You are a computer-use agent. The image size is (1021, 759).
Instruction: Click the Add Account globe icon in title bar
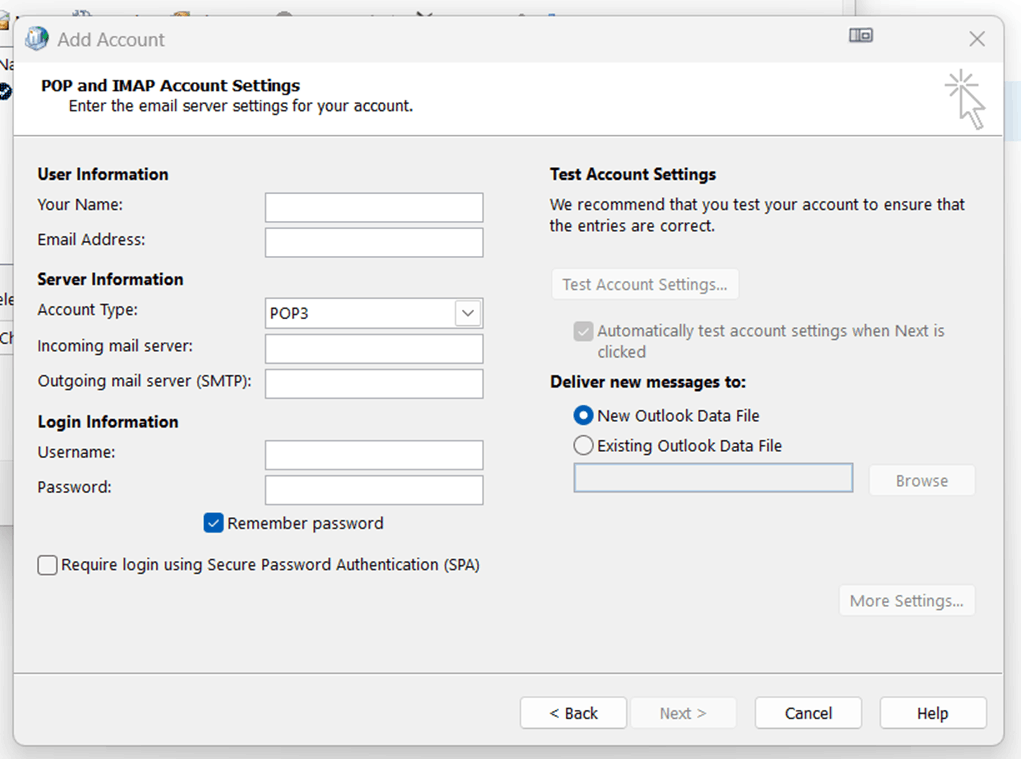(x=37, y=39)
